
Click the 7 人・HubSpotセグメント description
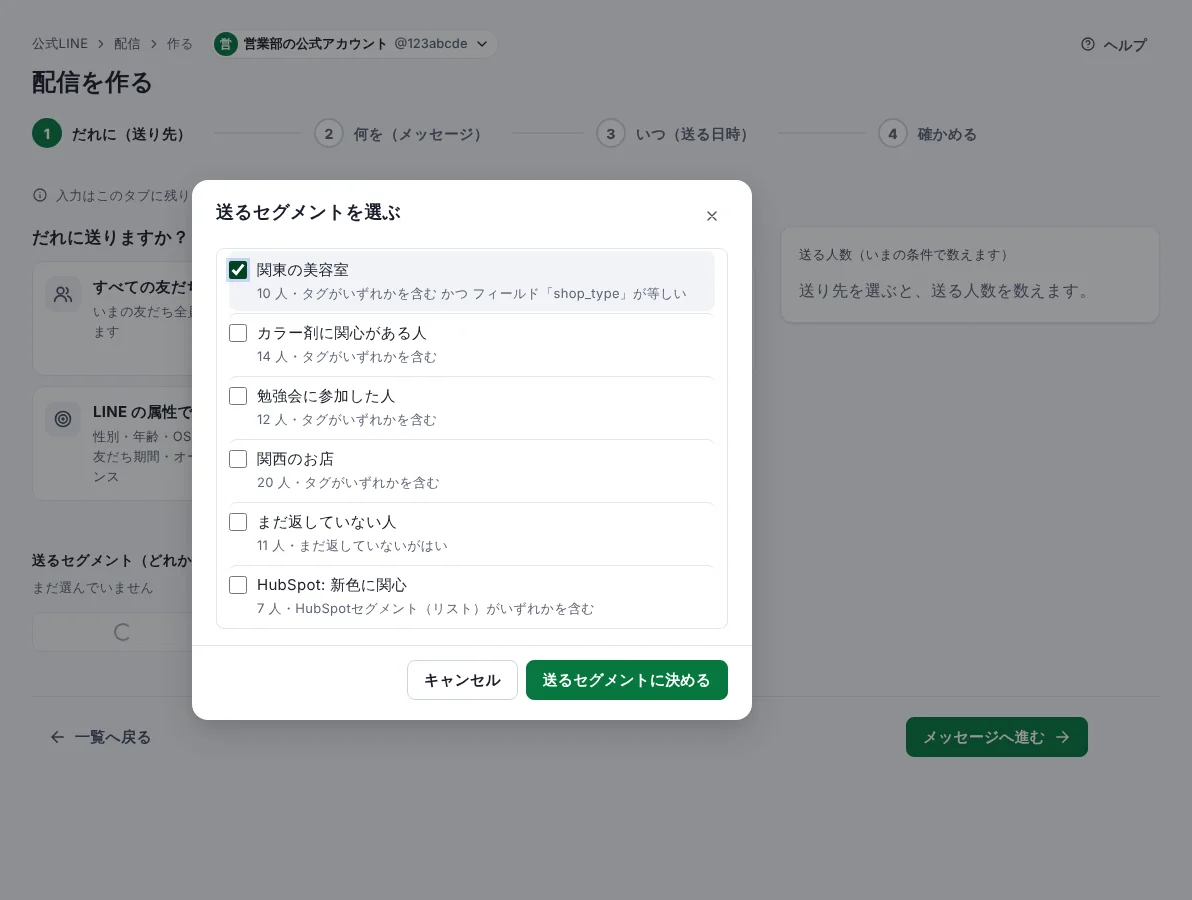425,609
